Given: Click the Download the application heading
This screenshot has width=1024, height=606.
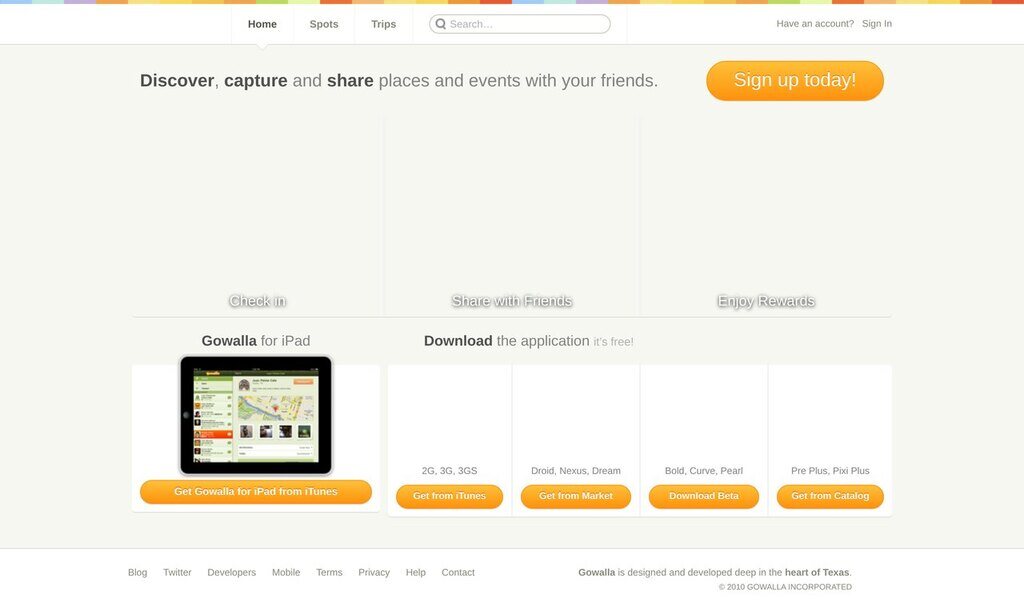Looking at the screenshot, I should 528,341.
